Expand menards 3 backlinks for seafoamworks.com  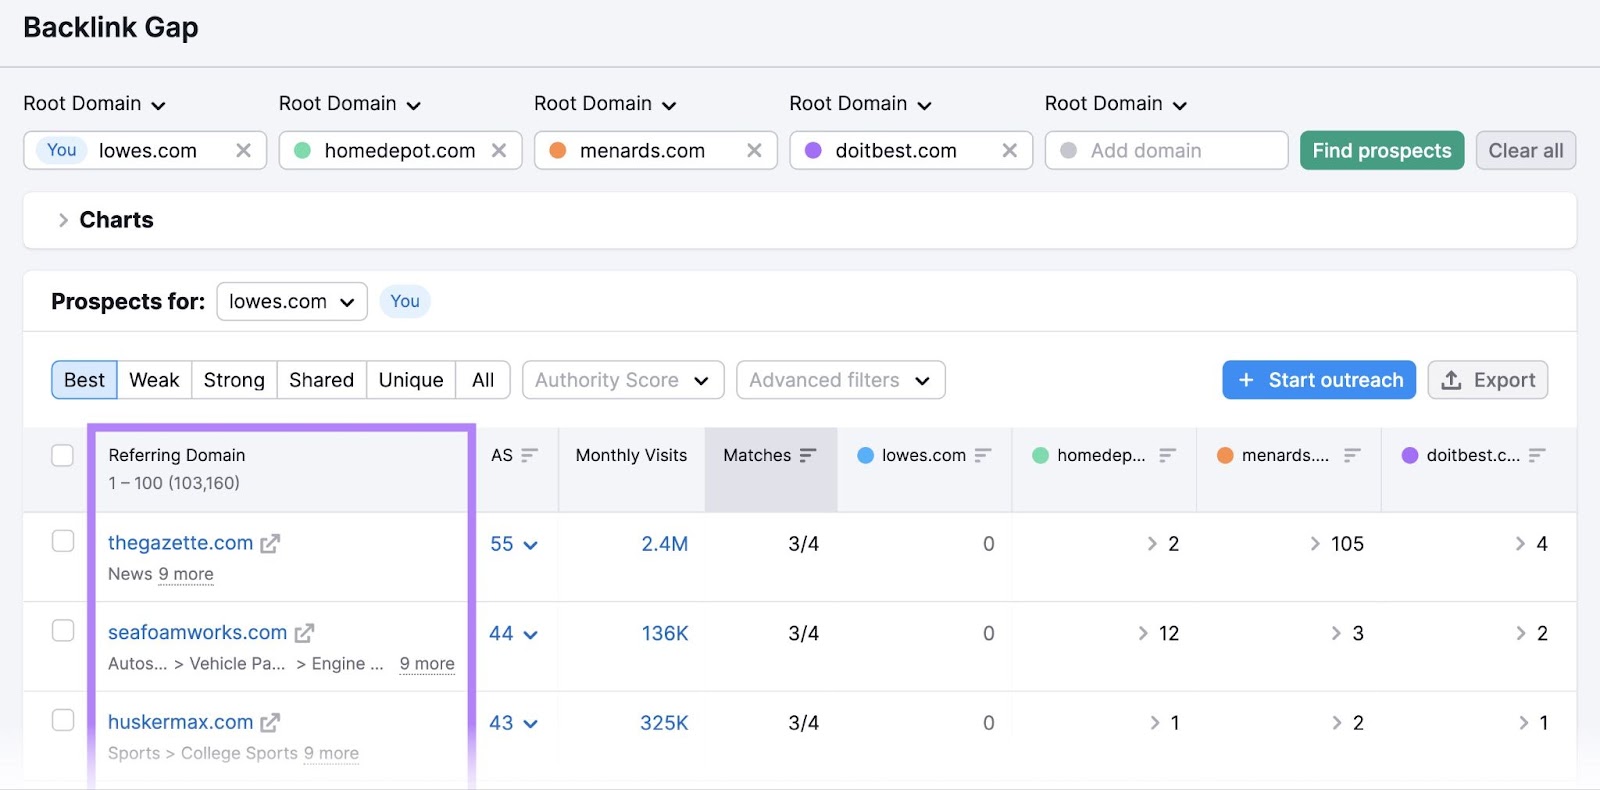(x=1336, y=633)
